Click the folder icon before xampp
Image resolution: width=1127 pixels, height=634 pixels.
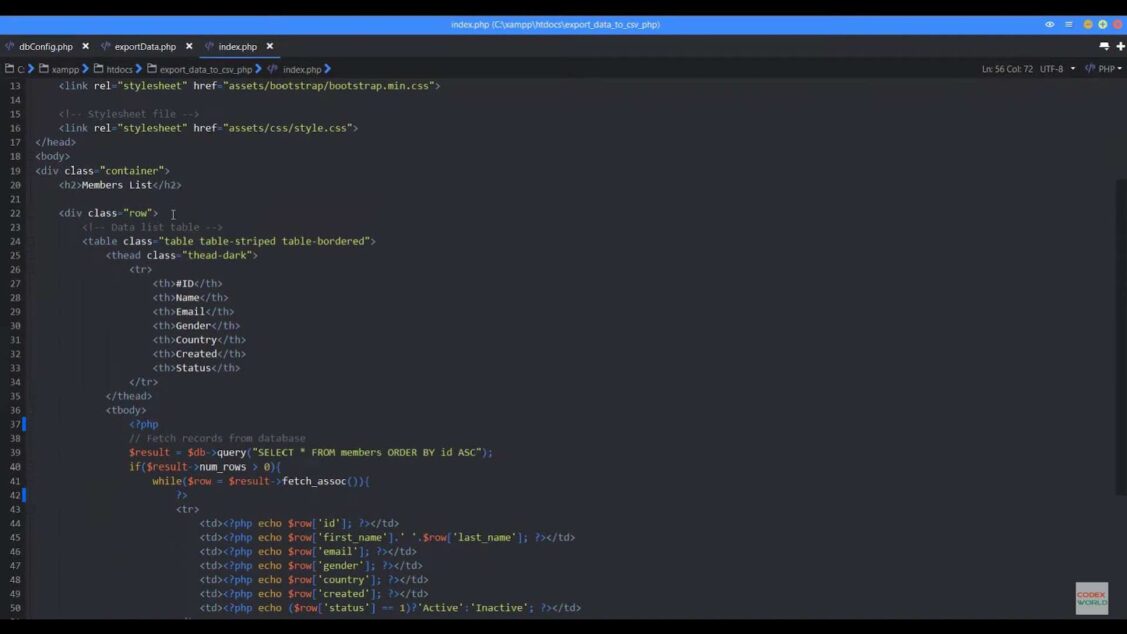tap(44, 69)
